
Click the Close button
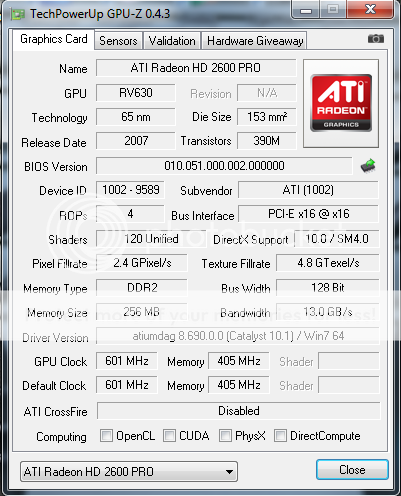coord(352,470)
